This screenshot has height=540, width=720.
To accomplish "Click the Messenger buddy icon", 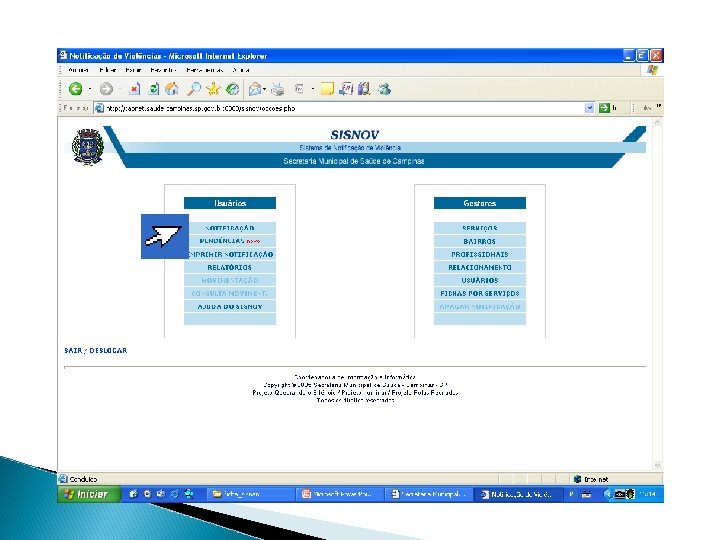I will [384, 89].
